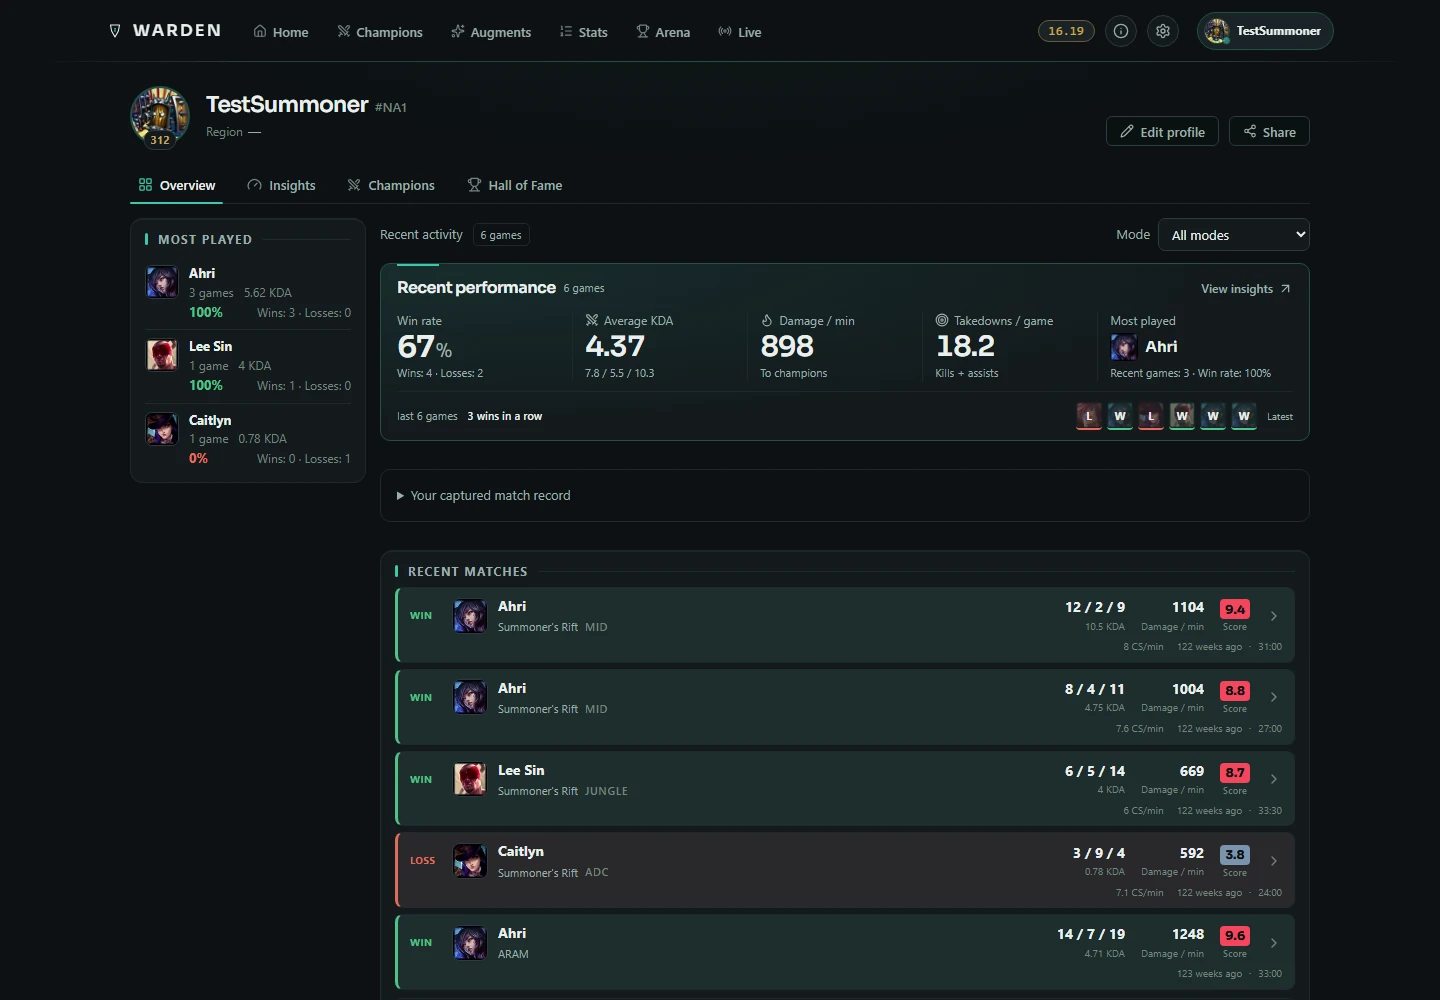
Task: Click Lee Sin portrait in recent matches
Action: [470, 779]
